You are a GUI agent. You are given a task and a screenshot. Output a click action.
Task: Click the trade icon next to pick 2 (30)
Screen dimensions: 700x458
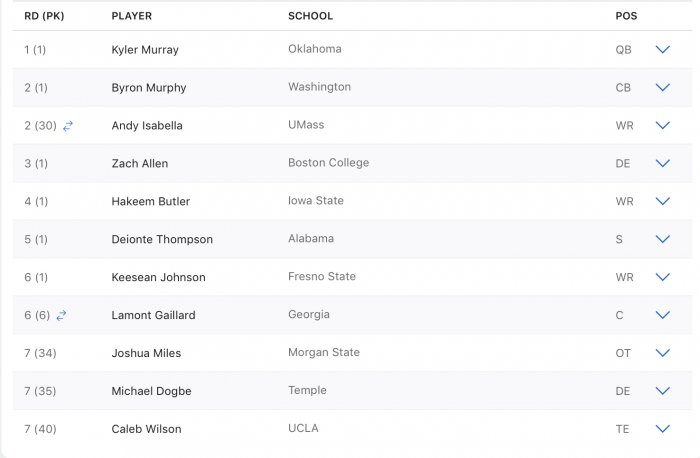click(67, 126)
